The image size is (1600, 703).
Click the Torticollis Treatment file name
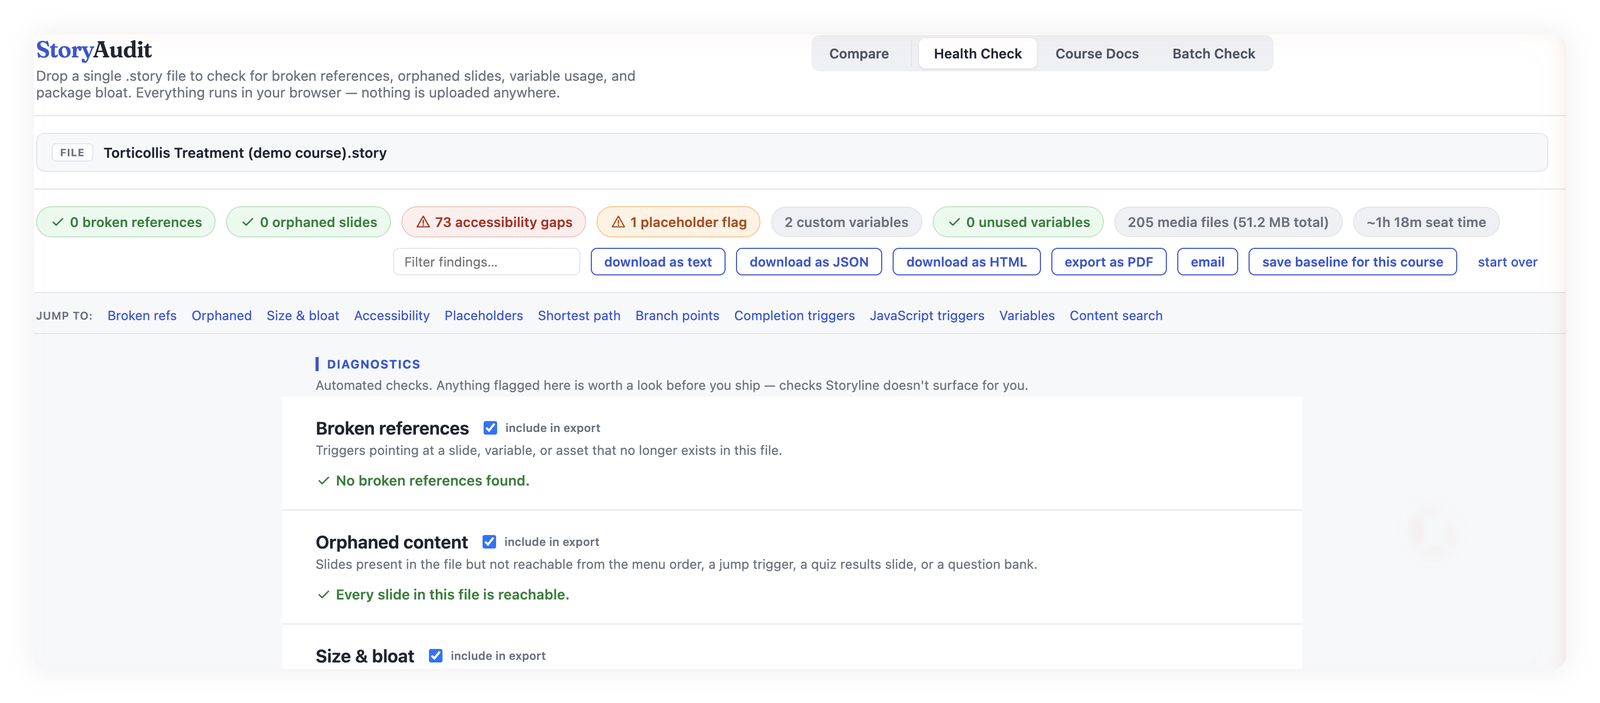pos(245,153)
